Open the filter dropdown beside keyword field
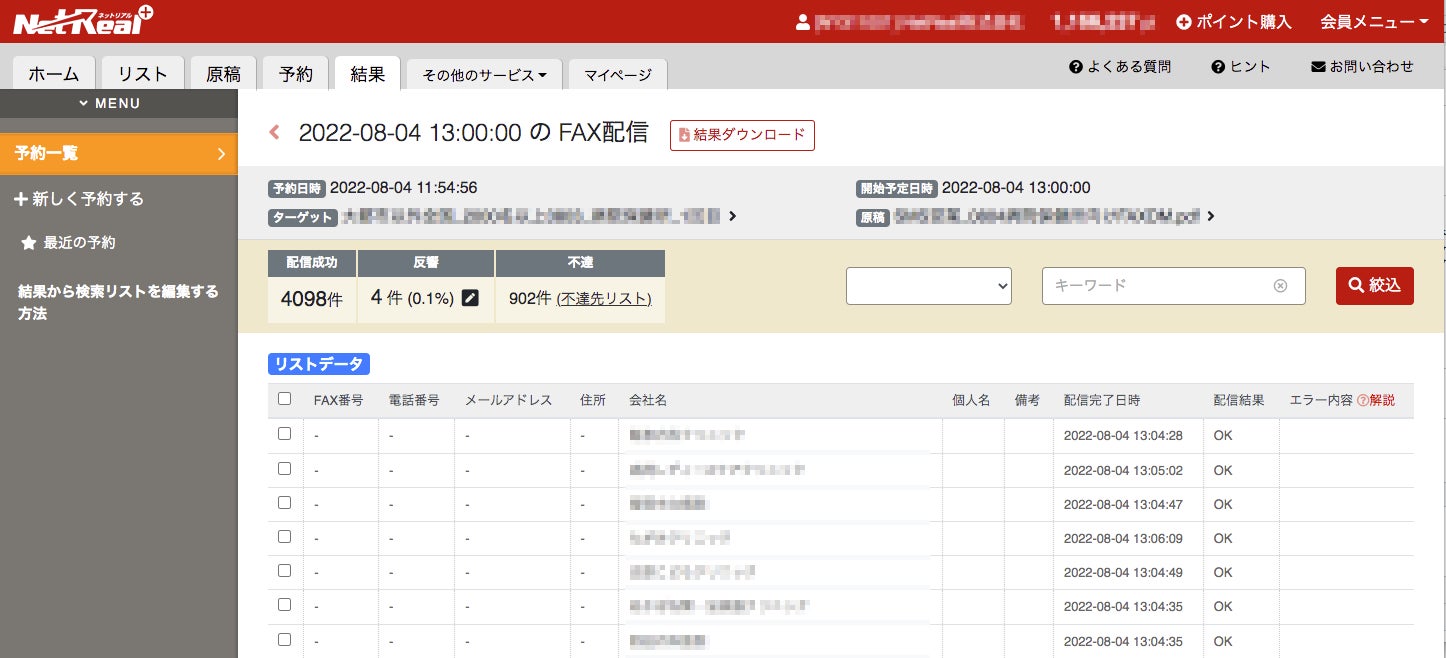Viewport: 1446px width, 658px height. pos(929,286)
